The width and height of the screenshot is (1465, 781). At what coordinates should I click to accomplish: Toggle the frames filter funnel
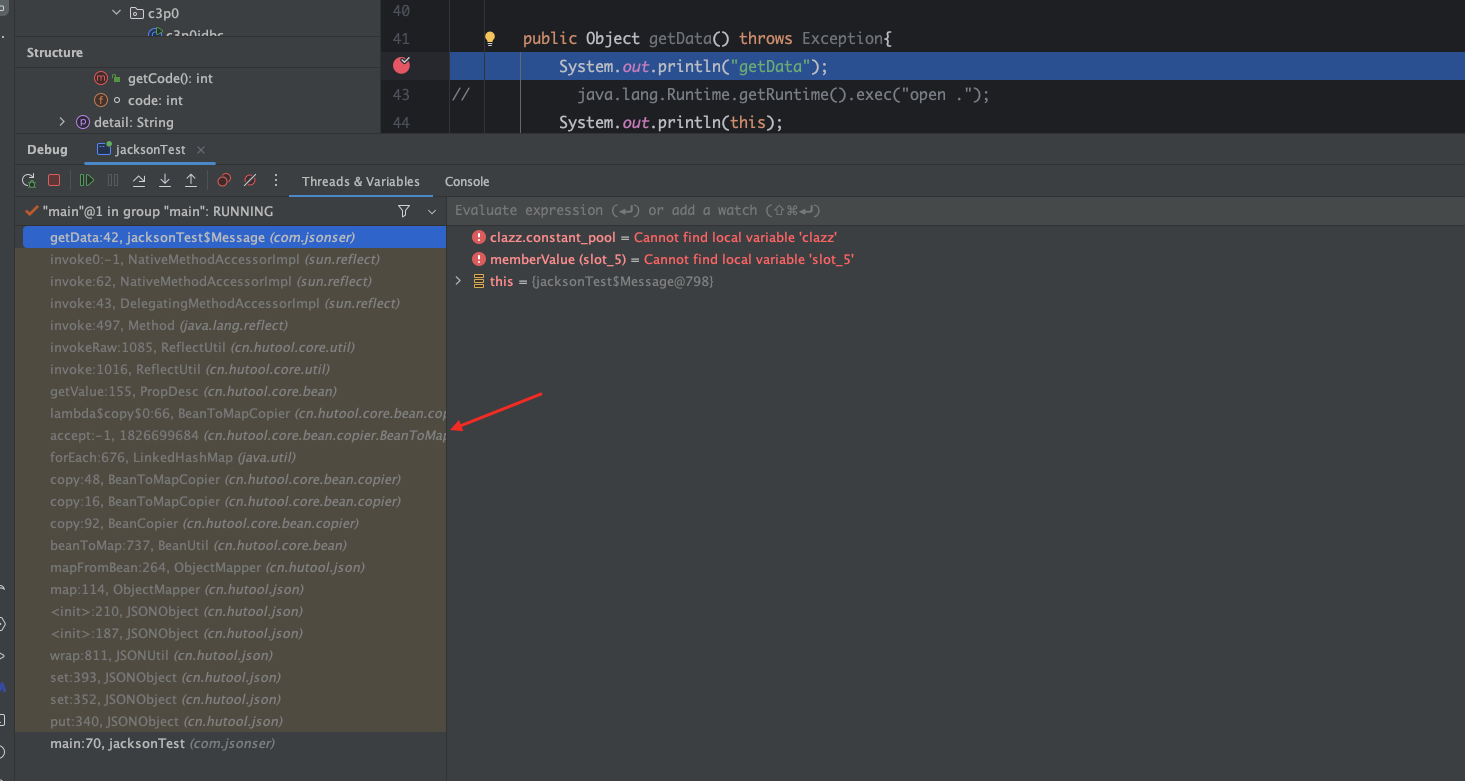(404, 211)
